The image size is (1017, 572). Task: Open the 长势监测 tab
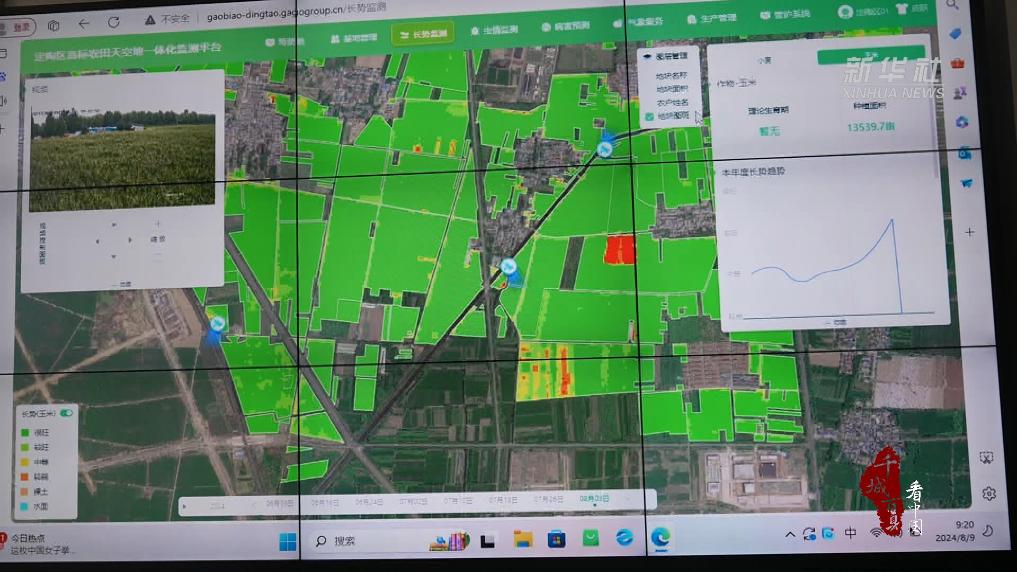pyautogui.click(x=422, y=35)
